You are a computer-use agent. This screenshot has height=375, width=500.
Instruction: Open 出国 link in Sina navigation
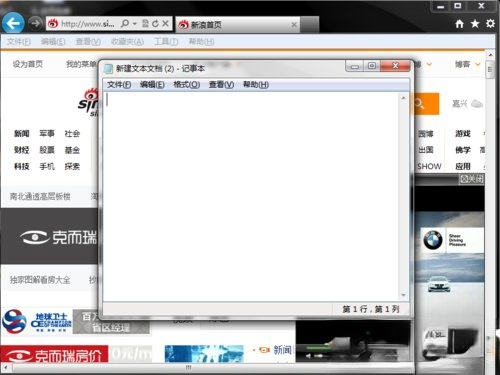426,150
